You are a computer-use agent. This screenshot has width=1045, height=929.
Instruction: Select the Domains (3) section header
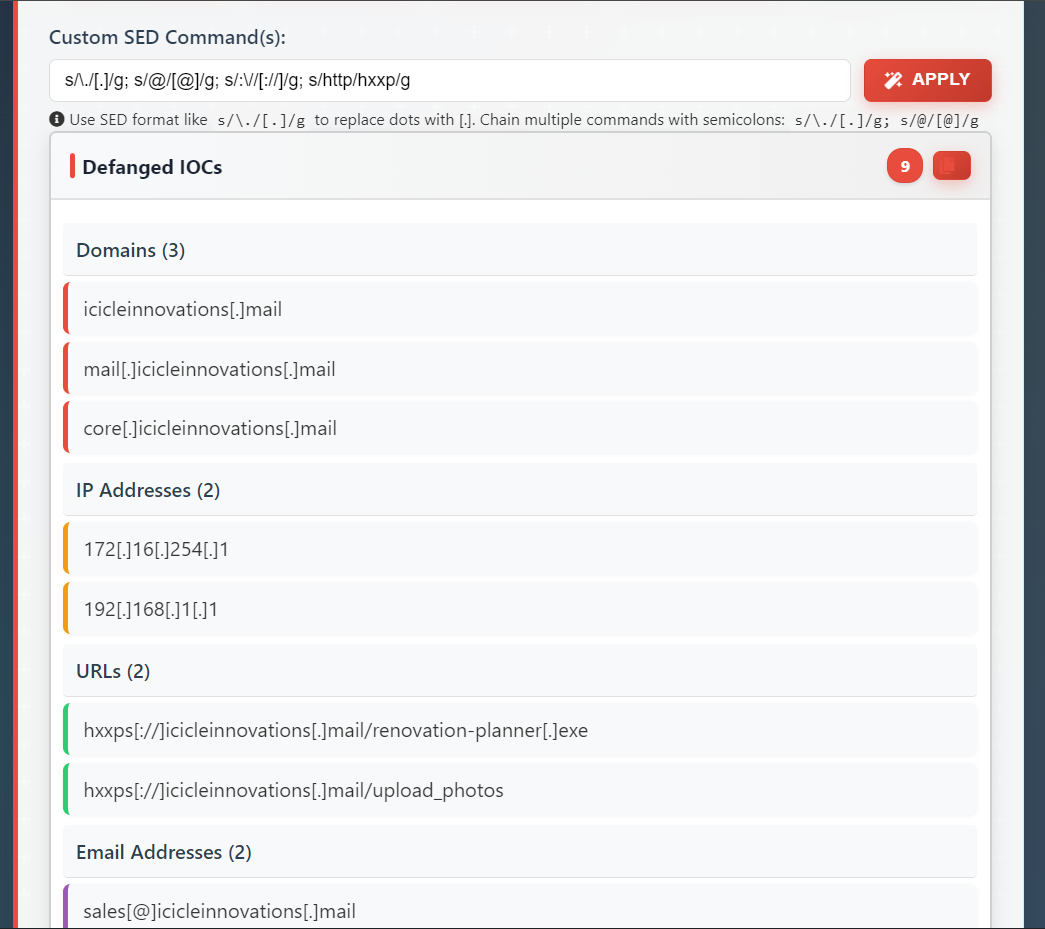519,250
